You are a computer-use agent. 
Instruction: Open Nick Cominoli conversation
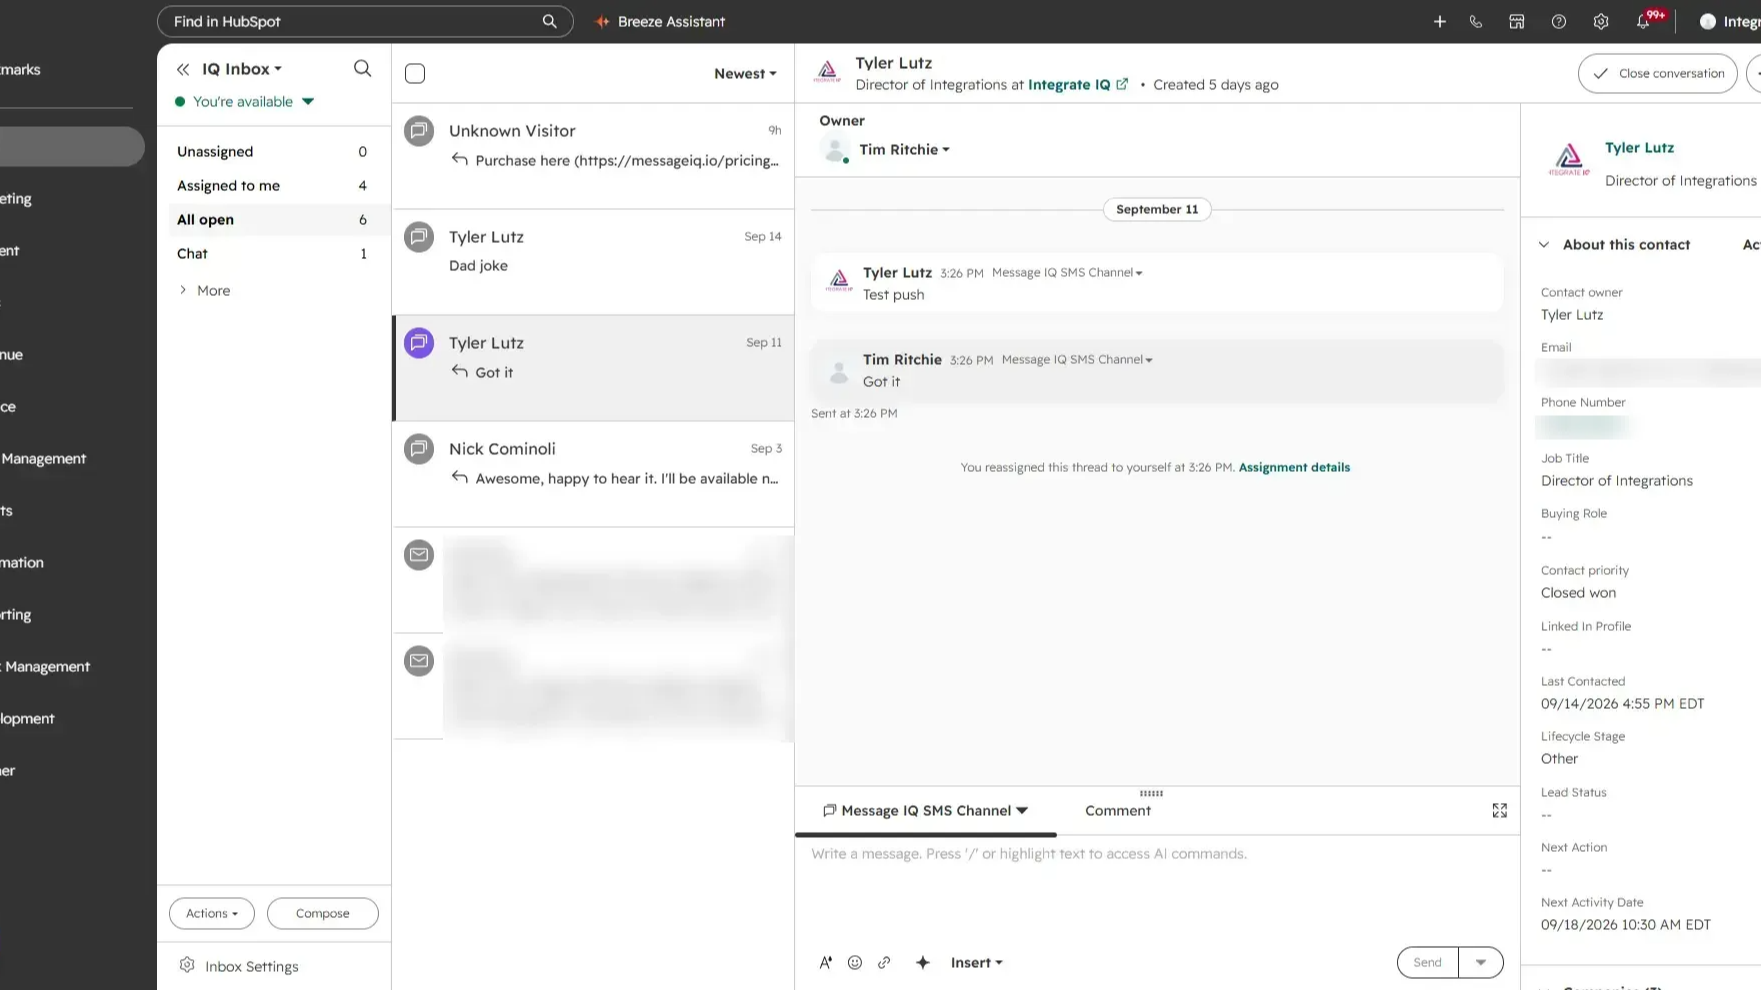[593, 473]
